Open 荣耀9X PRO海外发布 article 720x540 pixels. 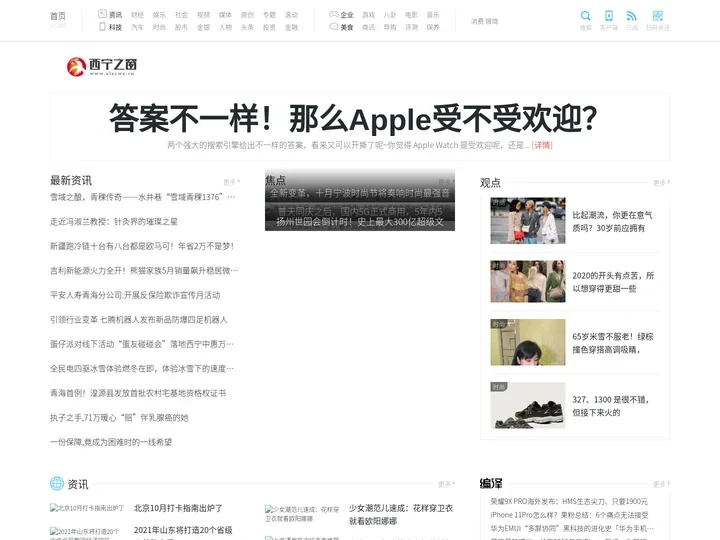pyautogui.click(x=569, y=501)
